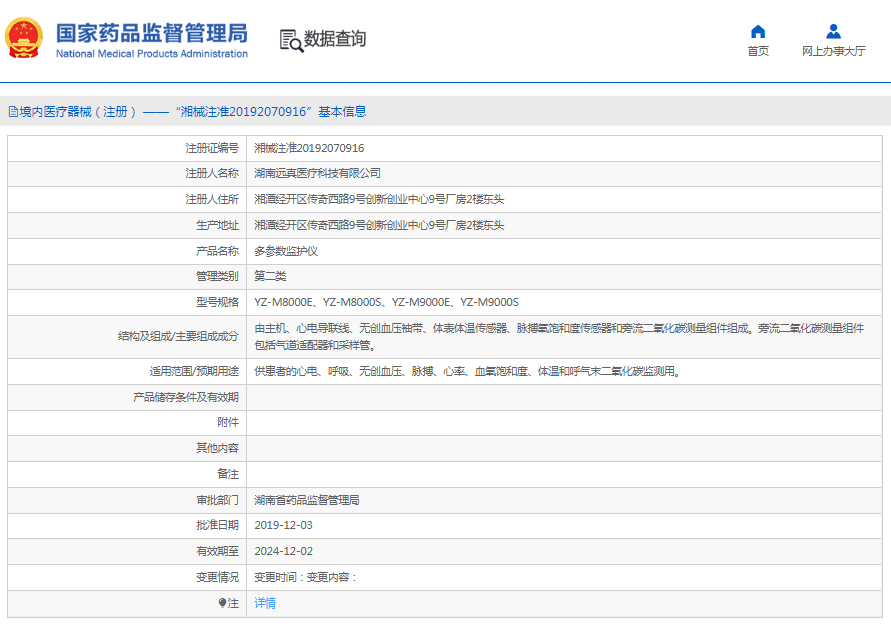The height and width of the screenshot is (626, 891).
Task: Select the registration number 湘械注准20192070916 cell
Action: point(309,148)
